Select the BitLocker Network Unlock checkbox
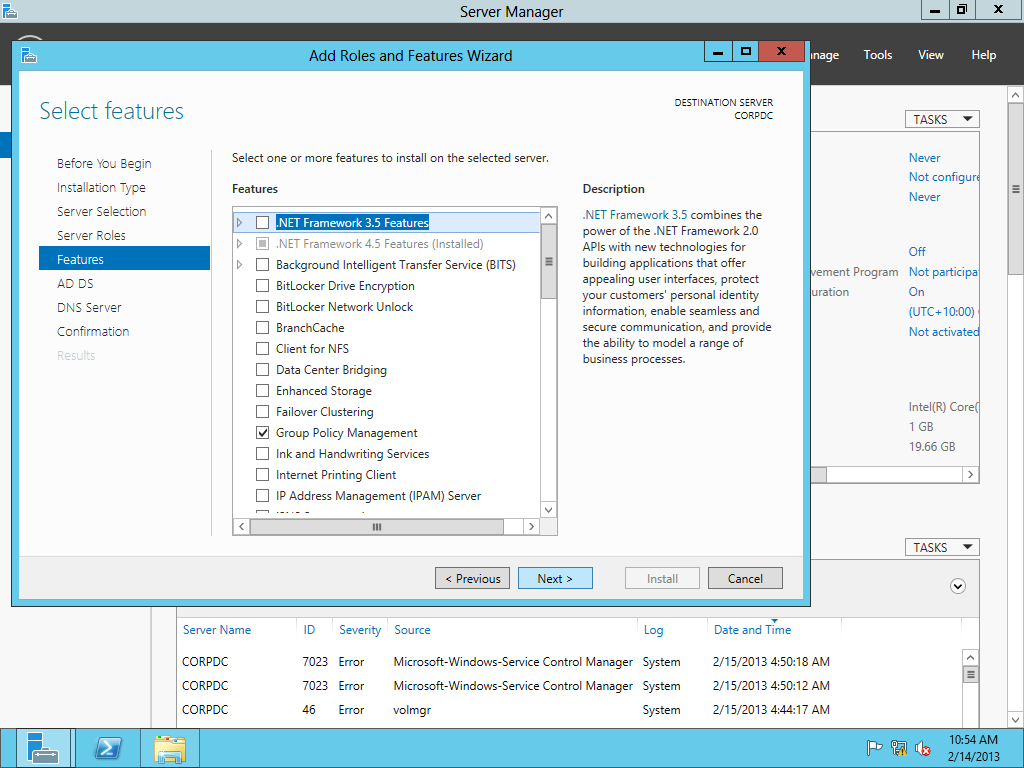Screen dimensions: 1024x768 click(263, 306)
